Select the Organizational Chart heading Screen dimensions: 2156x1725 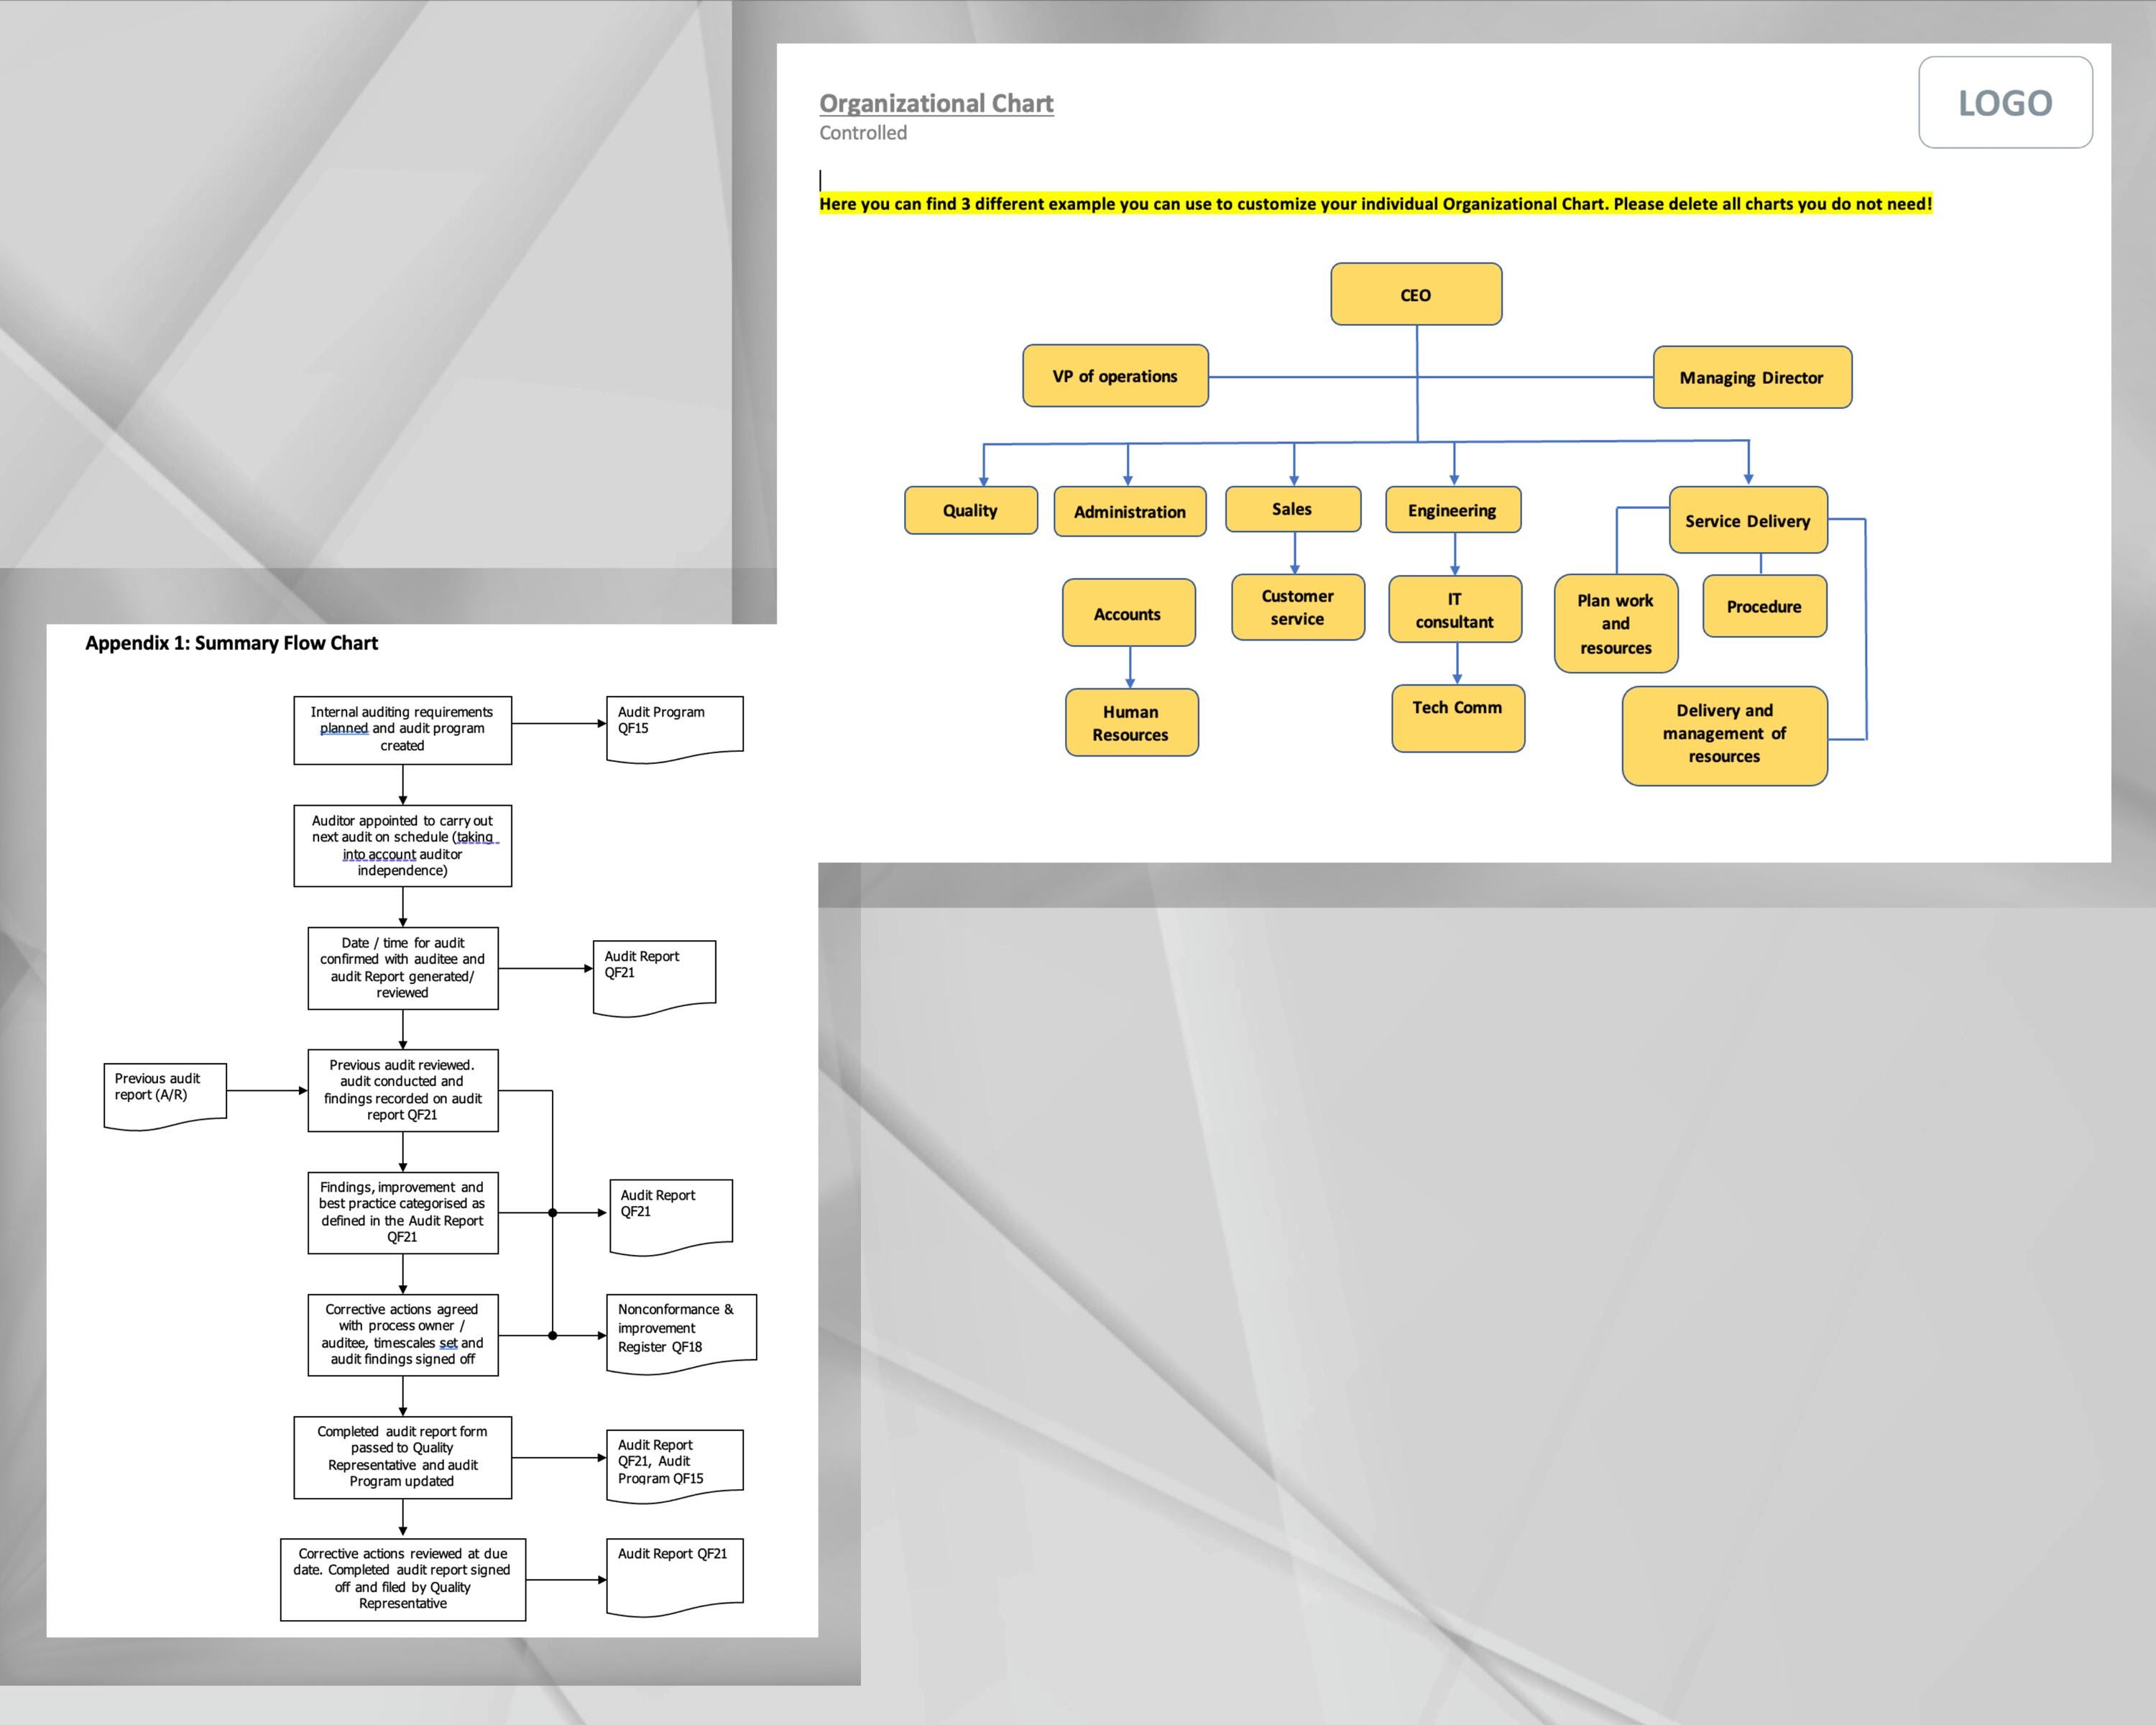click(935, 103)
